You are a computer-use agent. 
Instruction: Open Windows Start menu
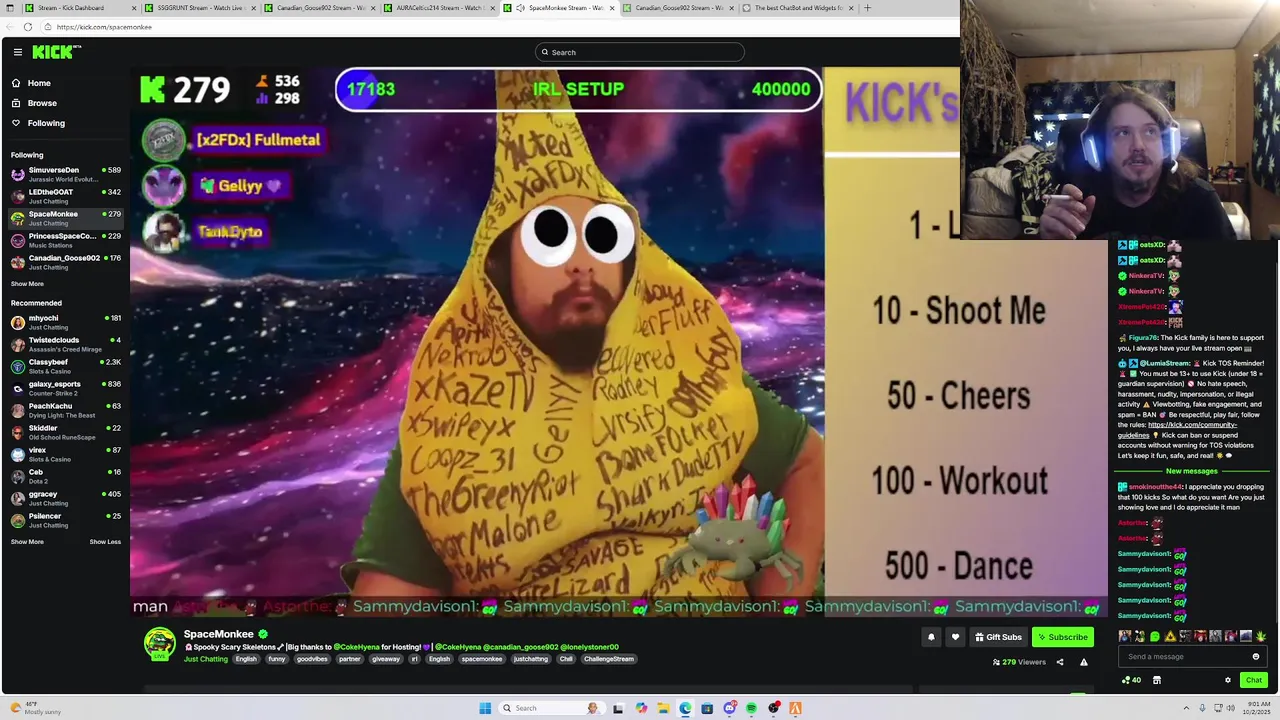pos(485,708)
